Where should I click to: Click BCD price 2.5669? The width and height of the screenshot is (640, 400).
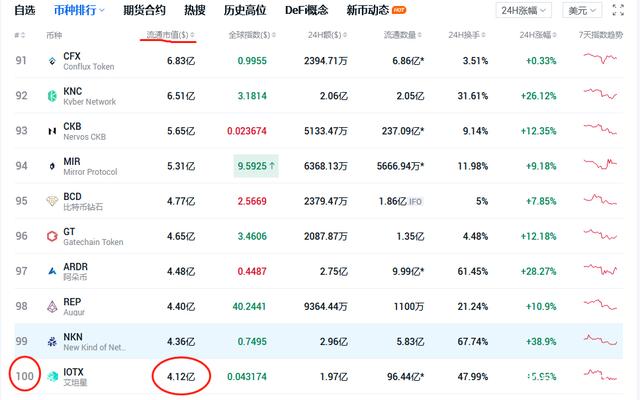tap(252, 201)
